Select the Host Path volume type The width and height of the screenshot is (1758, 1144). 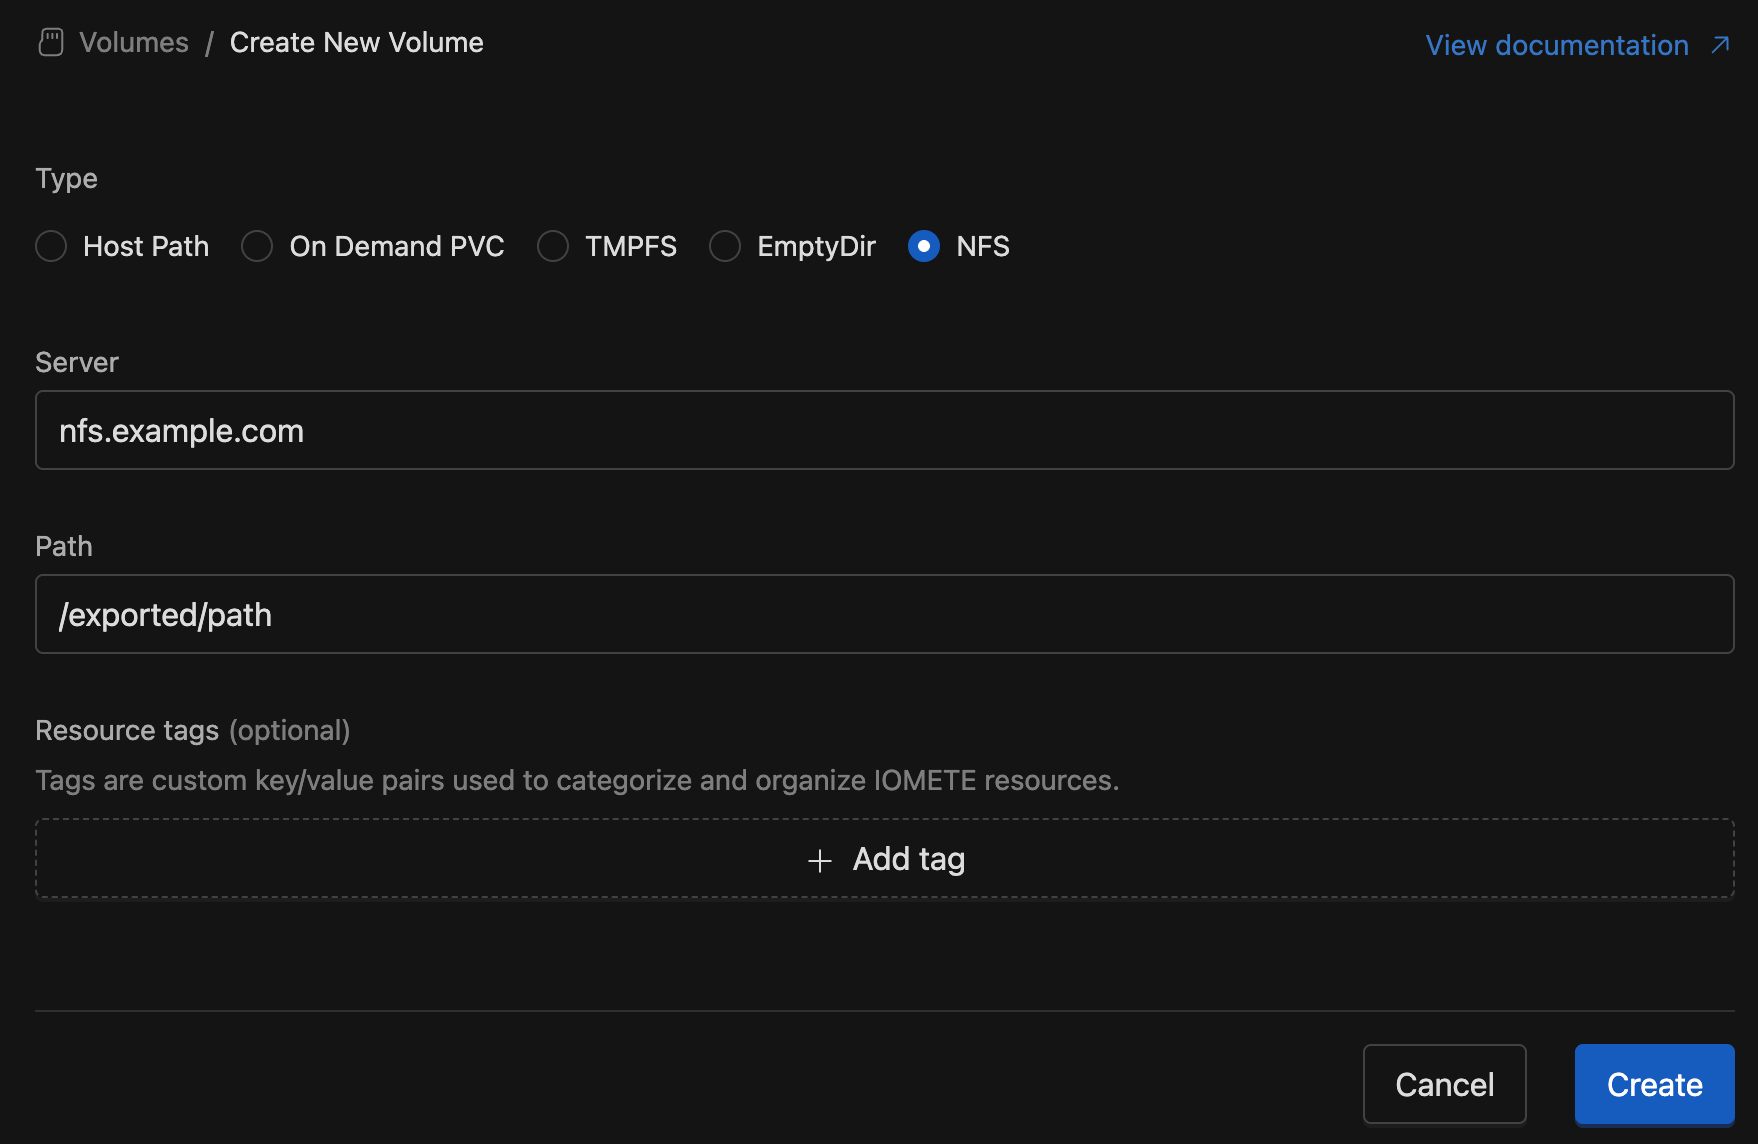(51, 246)
